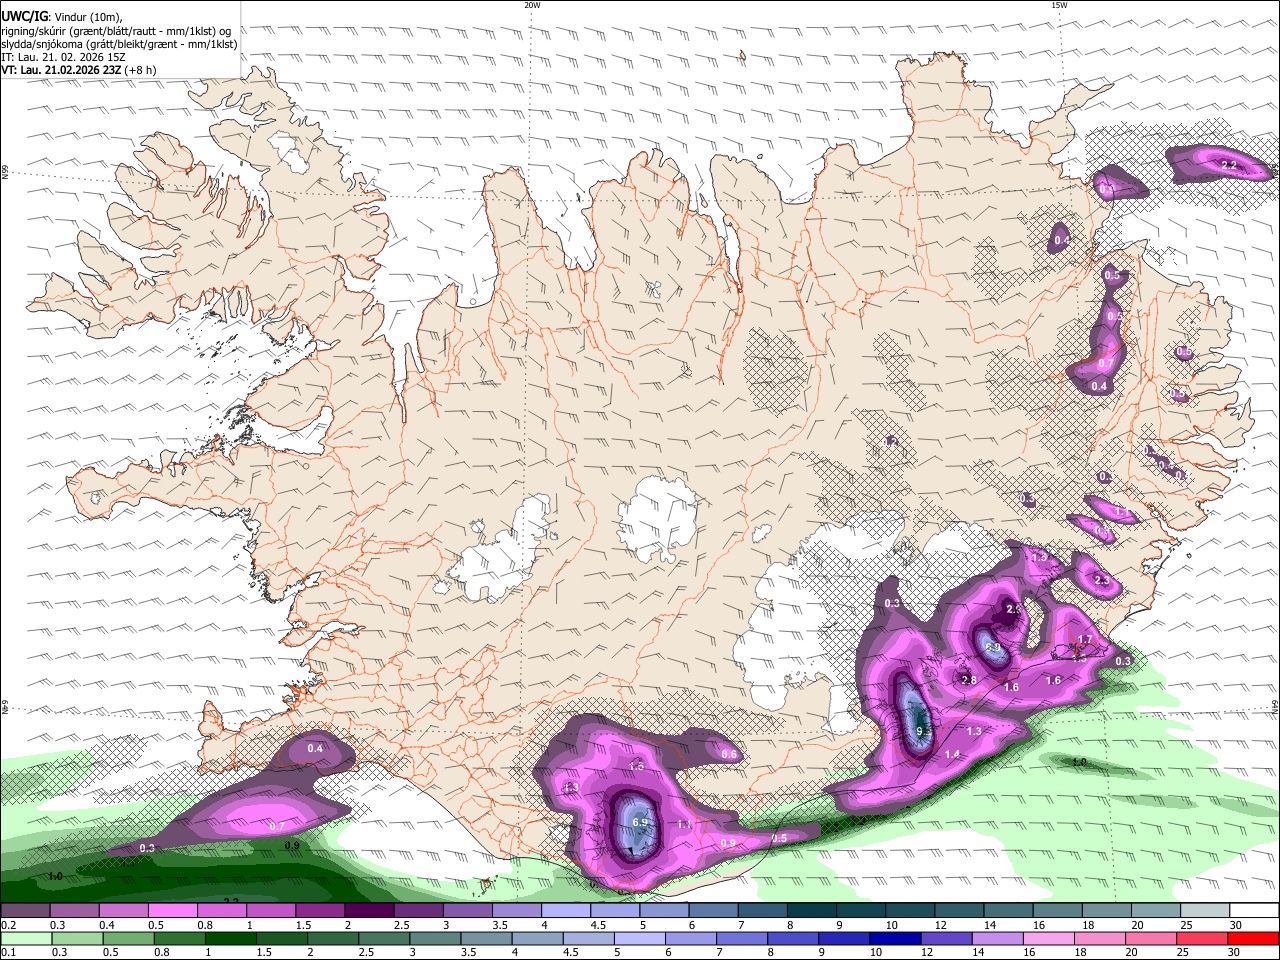Click the '20W' longitude label
The height and width of the screenshot is (960, 1280).
(532, 5)
